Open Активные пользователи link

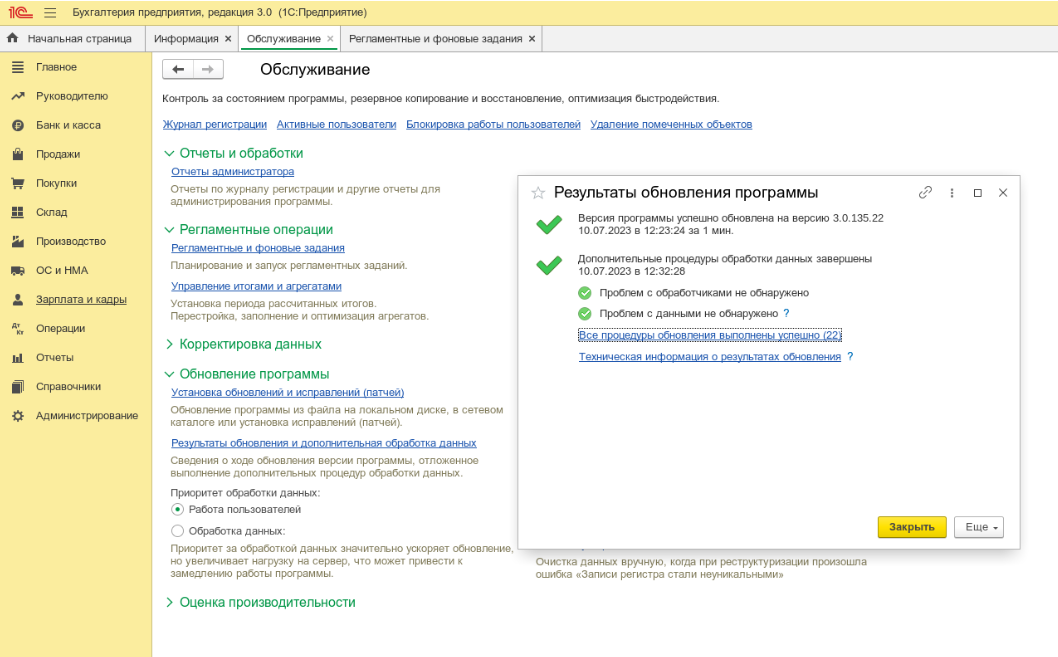click(x=336, y=124)
